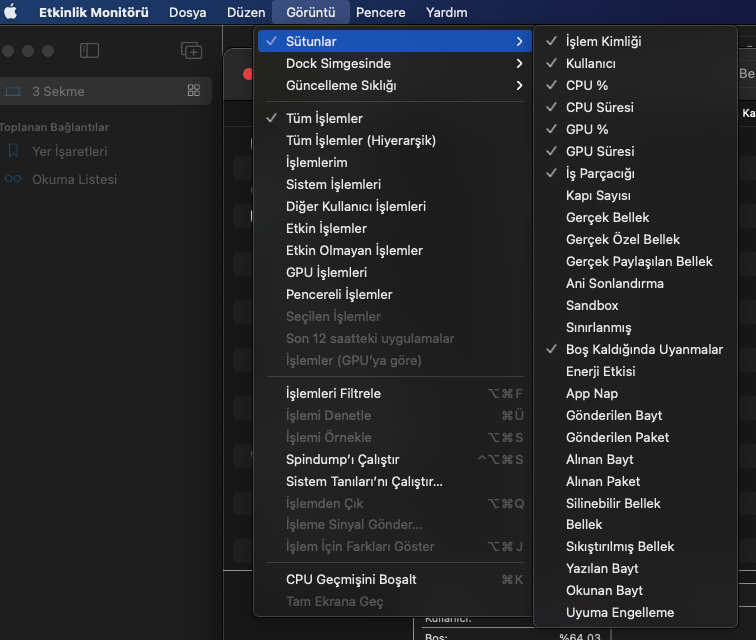Enable Gönderilen Bayt column
Viewport: 756px width, 640px height.
635,415
